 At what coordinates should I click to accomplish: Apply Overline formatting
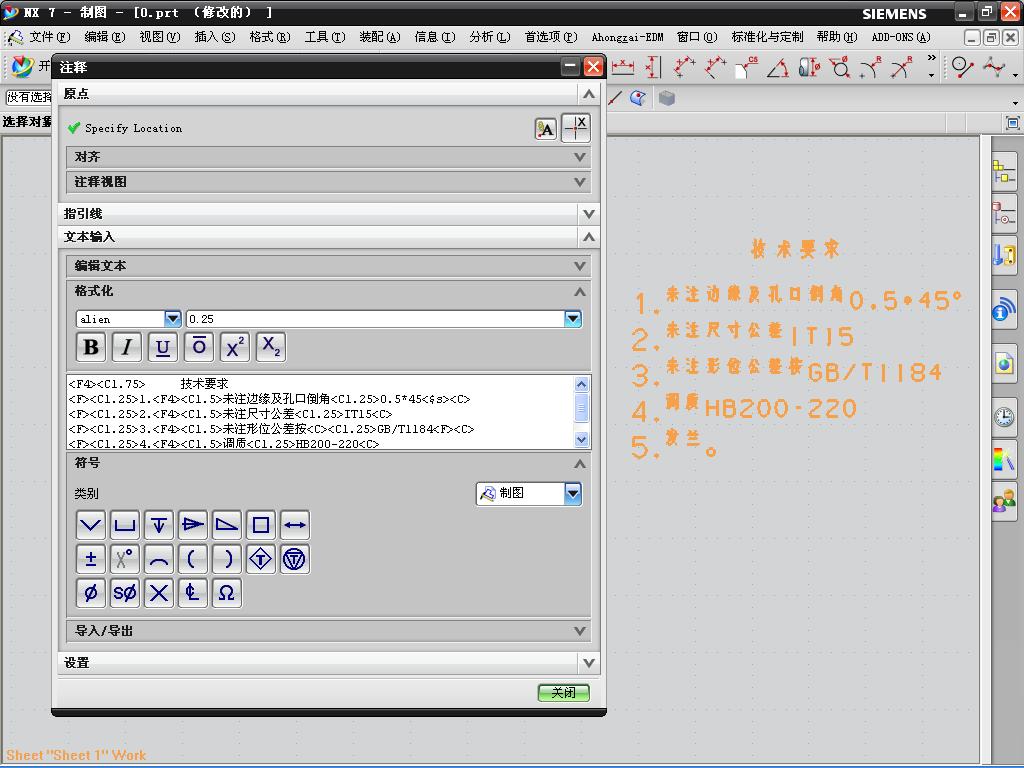199,347
